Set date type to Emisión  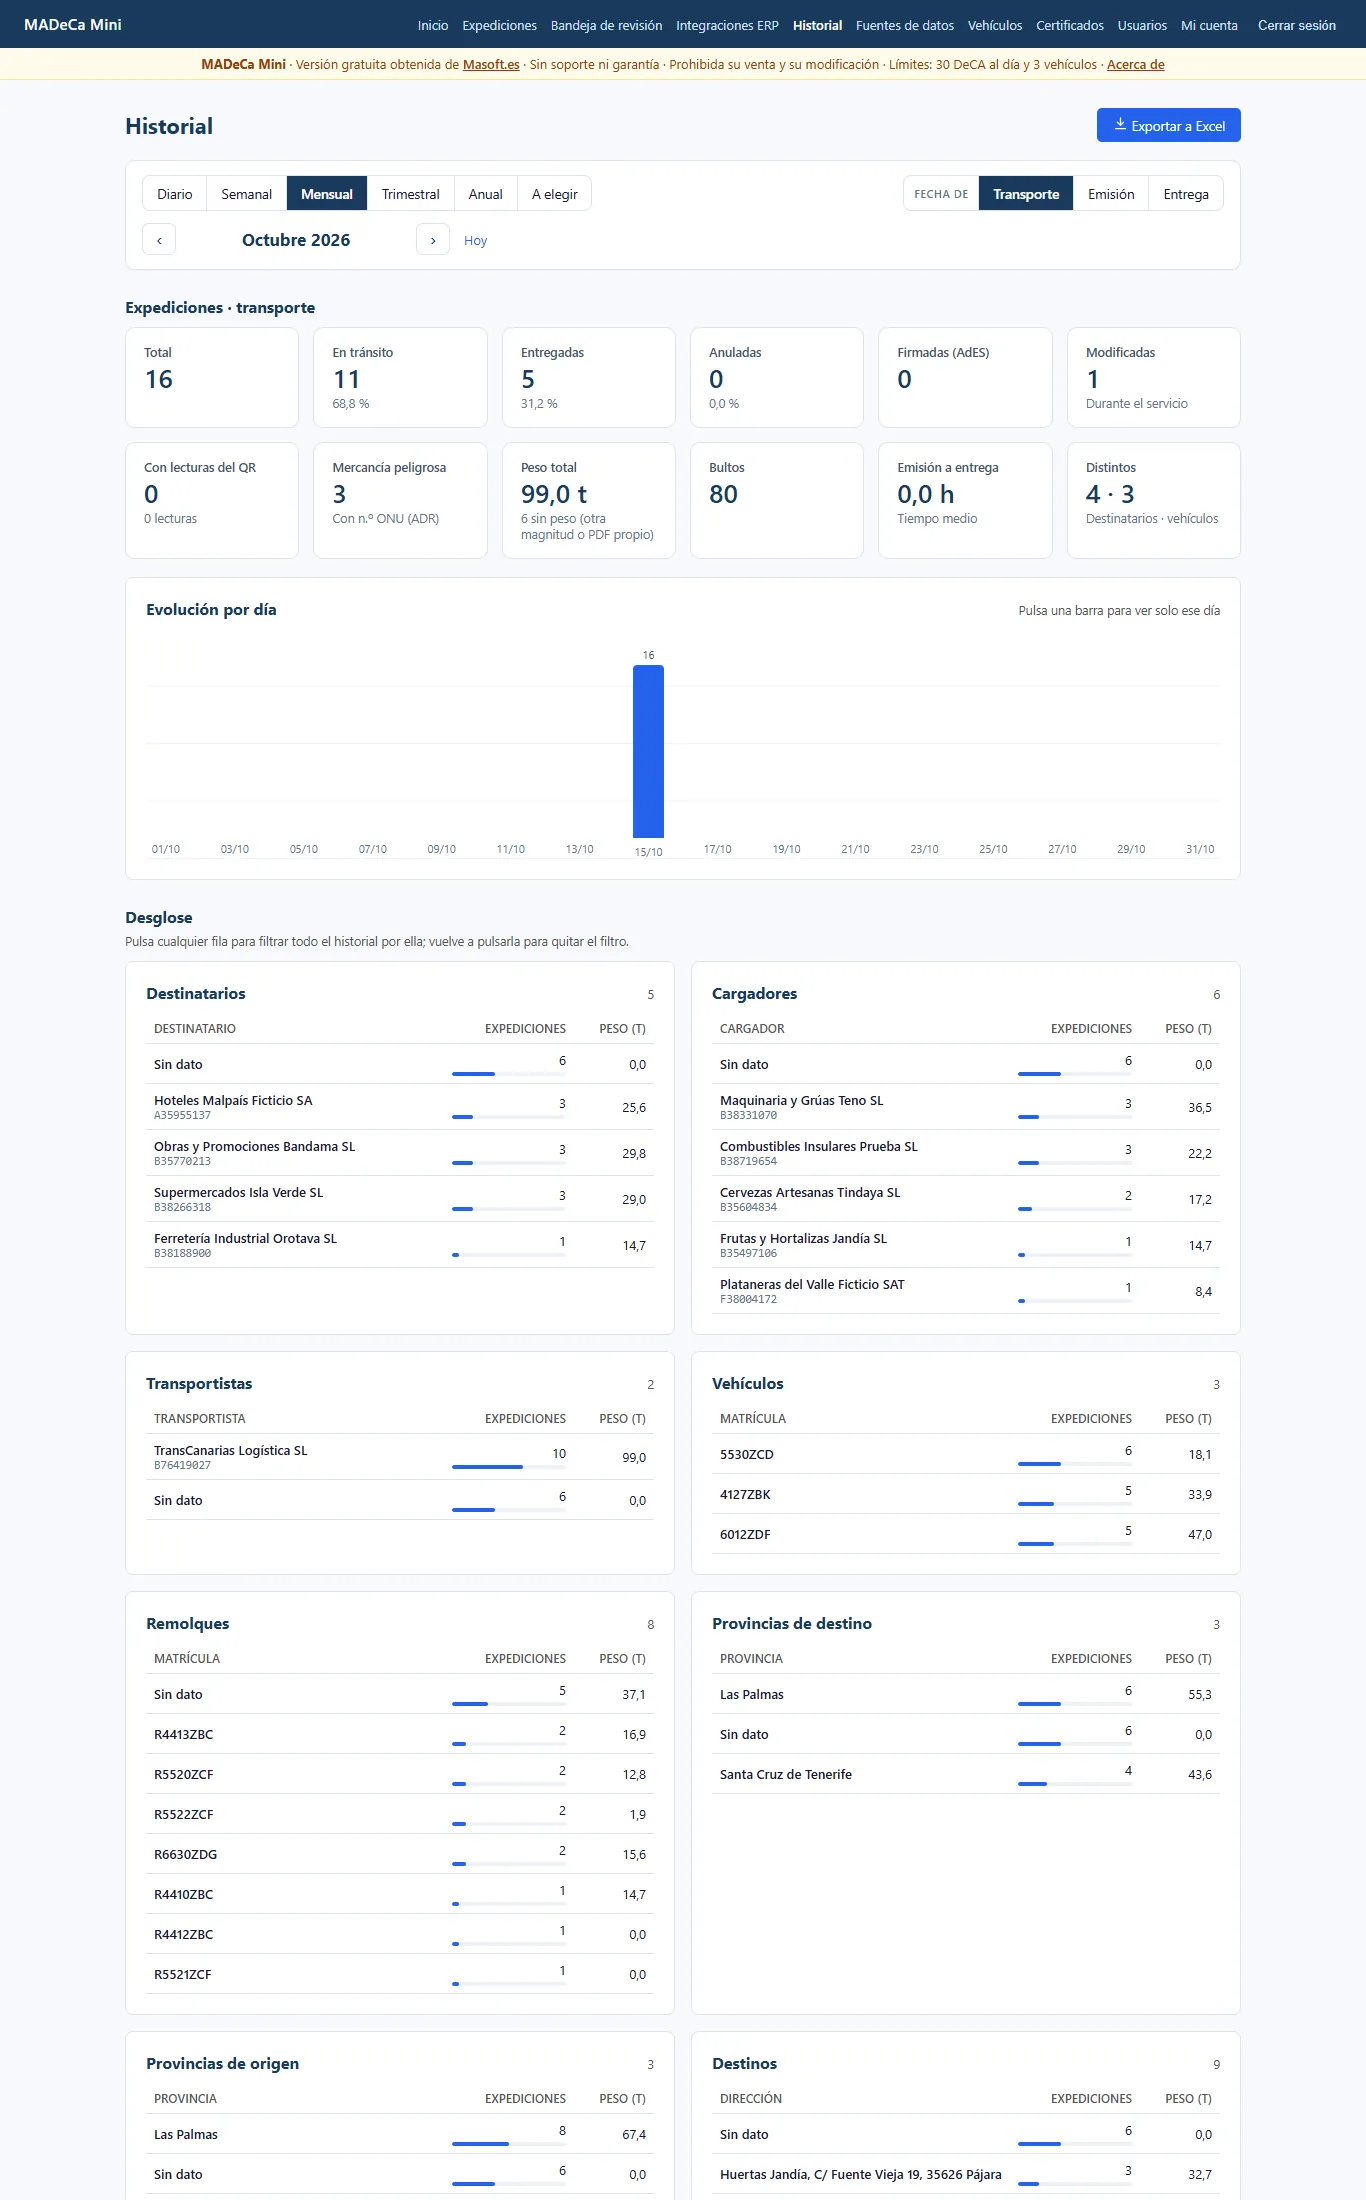(x=1111, y=194)
